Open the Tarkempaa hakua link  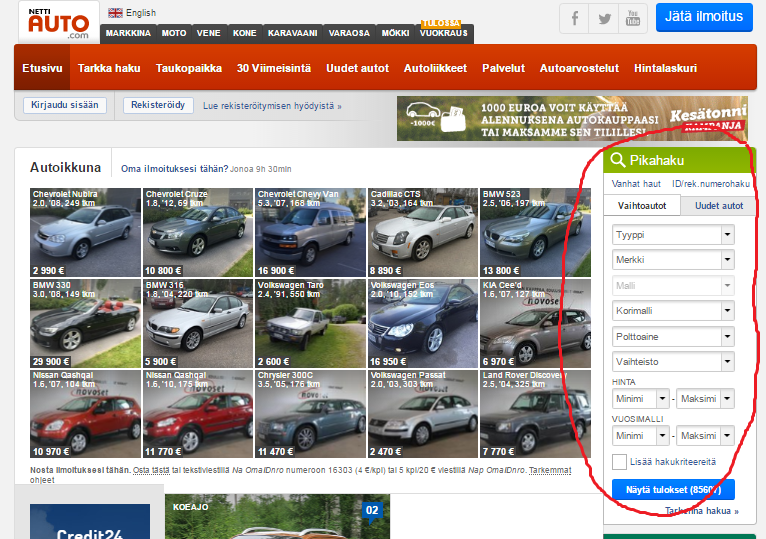click(x=702, y=511)
